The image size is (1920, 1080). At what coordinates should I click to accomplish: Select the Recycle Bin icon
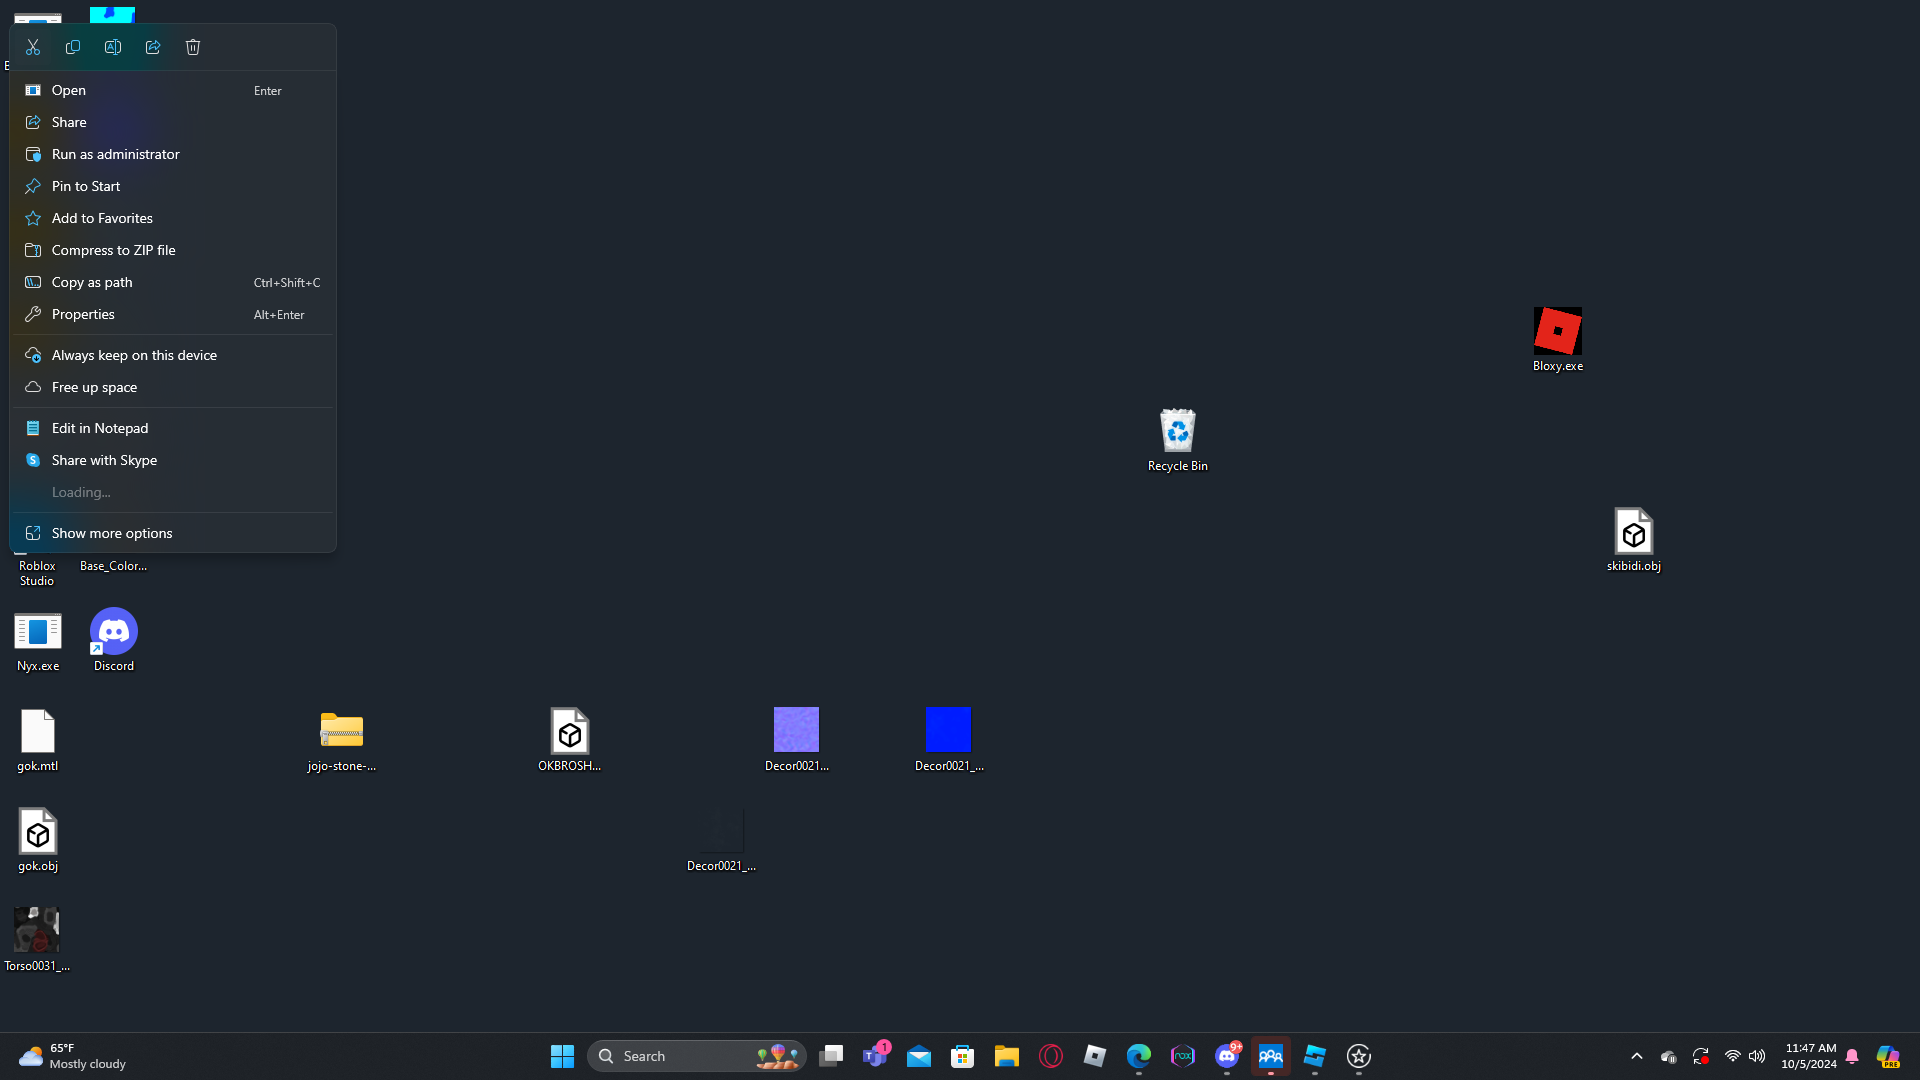pos(1177,432)
